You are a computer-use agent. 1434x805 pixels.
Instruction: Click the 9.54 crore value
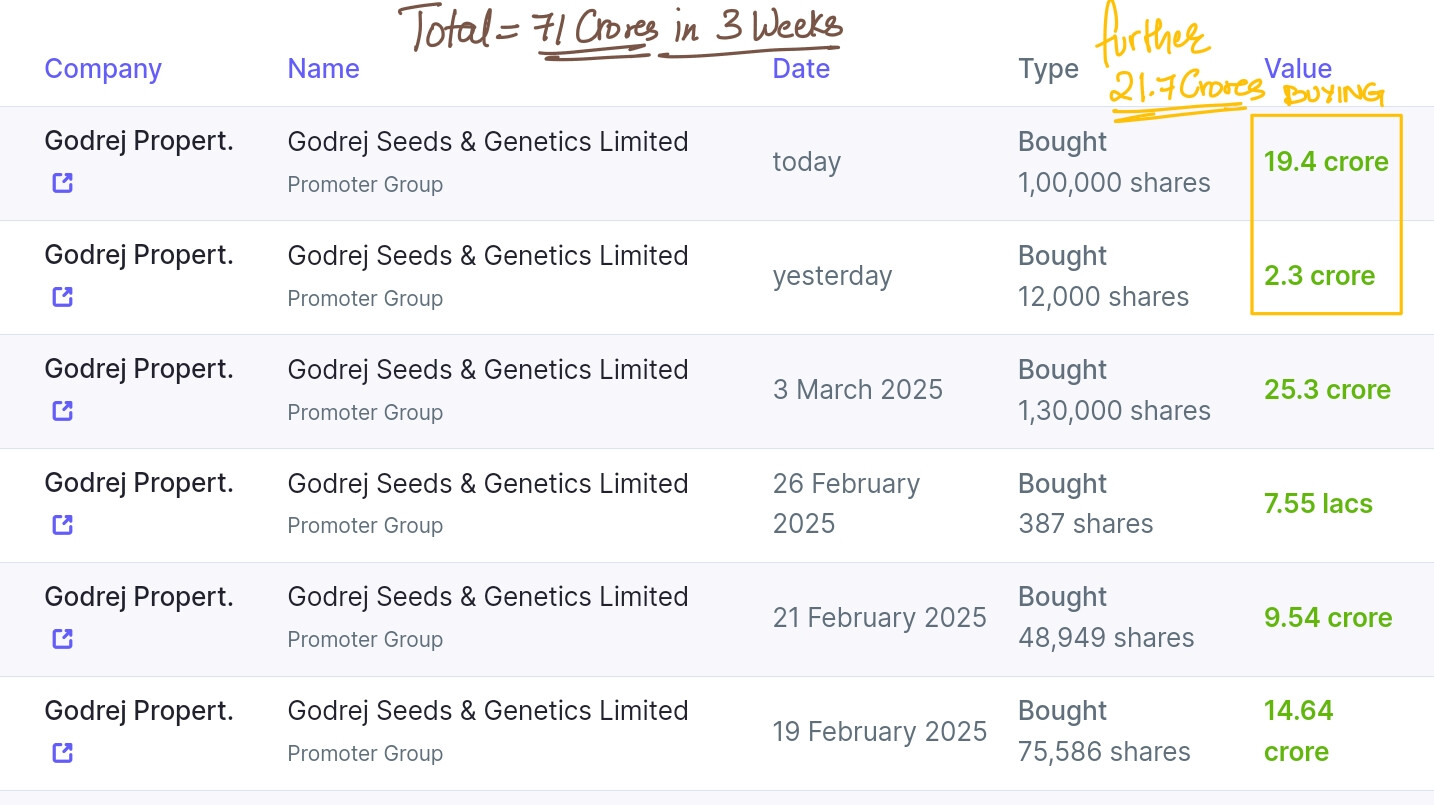click(1328, 617)
